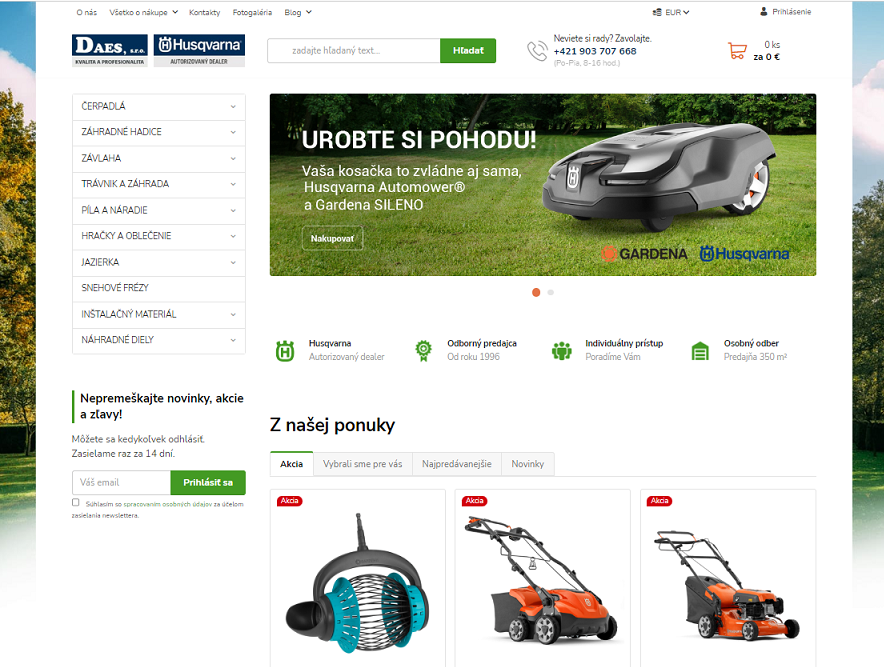The width and height of the screenshot is (884, 667).
Task: Open the EUR currency dropdown
Action: click(671, 12)
